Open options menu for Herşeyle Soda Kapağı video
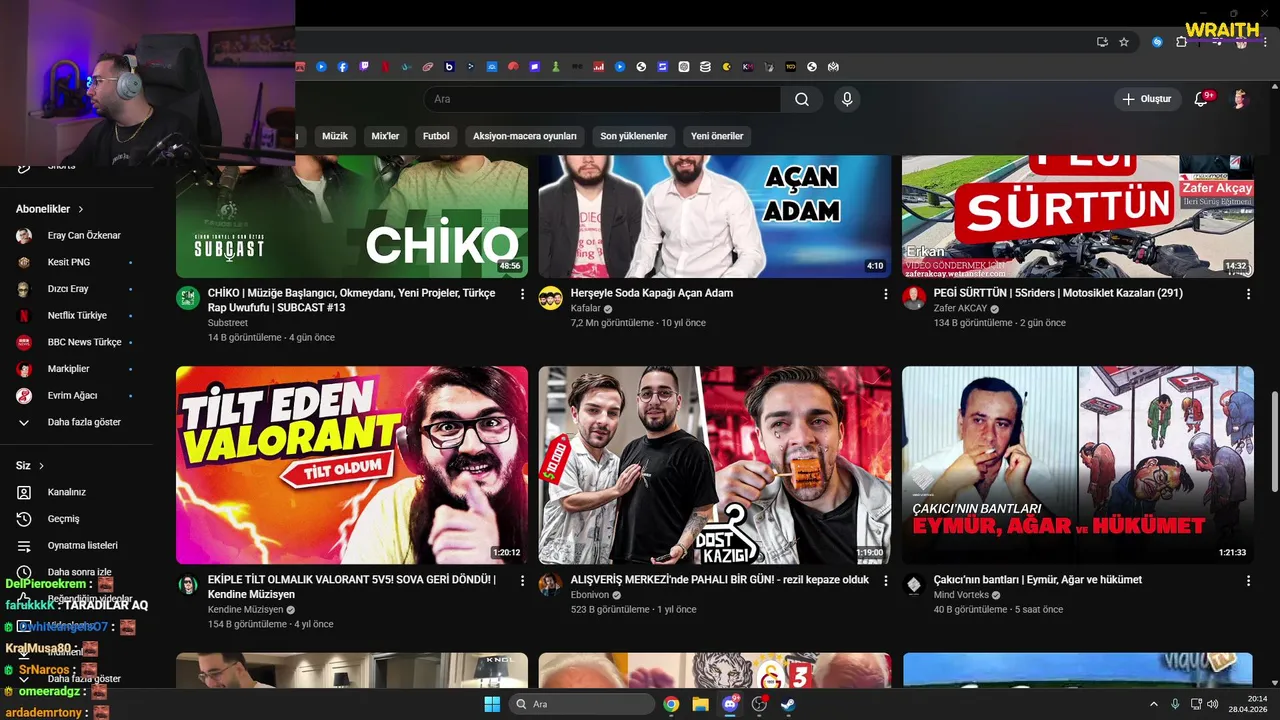Viewport: 1280px width, 720px height. coord(885,294)
